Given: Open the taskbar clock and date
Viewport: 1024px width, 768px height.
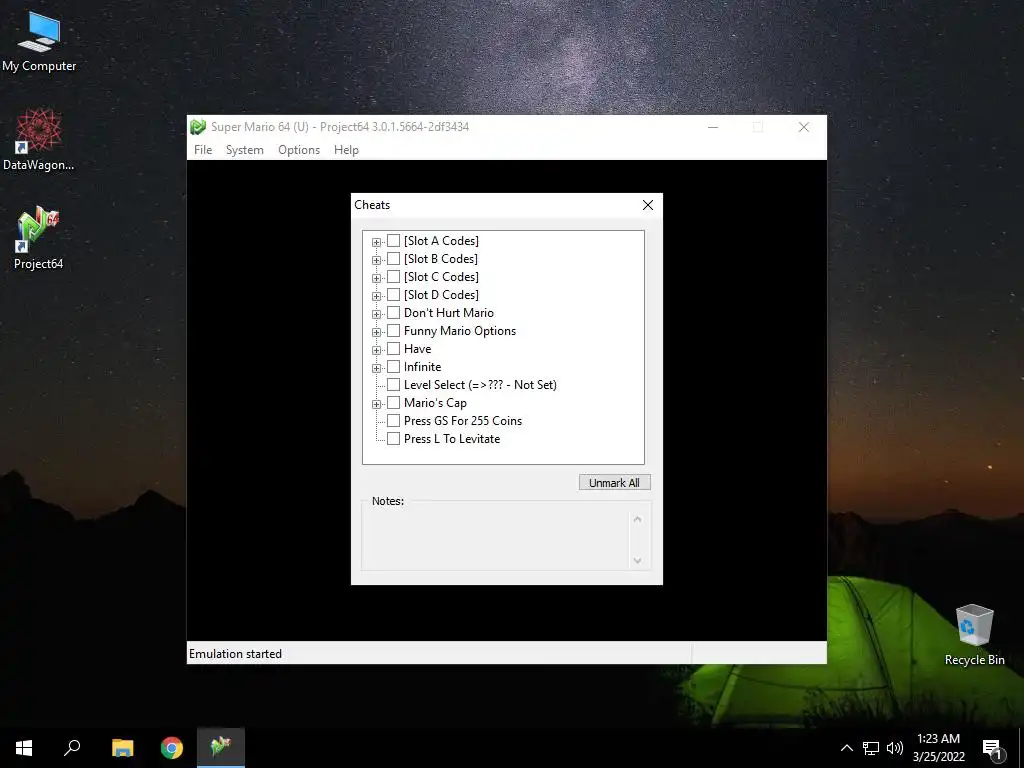Looking at the screenshot, I should pos(938,748).
